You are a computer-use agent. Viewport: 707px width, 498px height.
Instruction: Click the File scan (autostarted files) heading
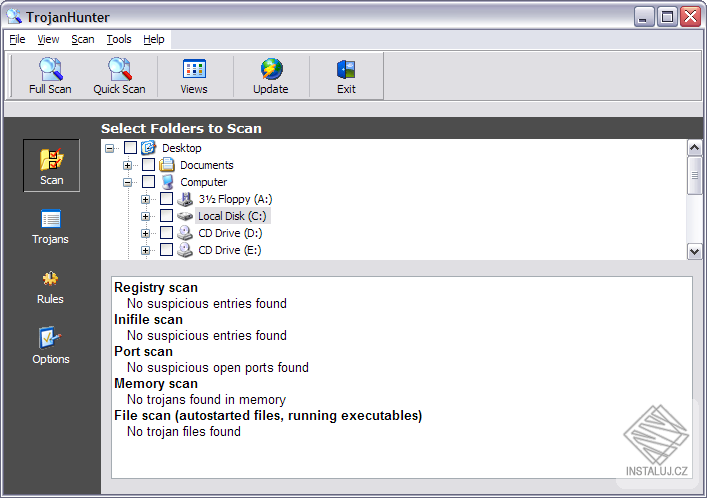268,415
